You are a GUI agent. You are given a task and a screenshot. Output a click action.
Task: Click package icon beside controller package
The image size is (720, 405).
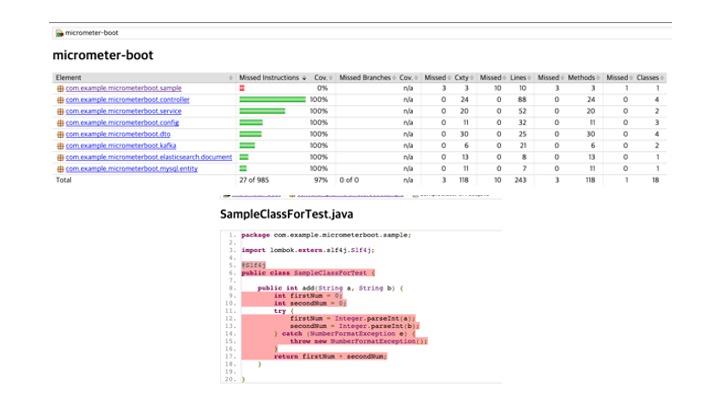(x=60, y=100)
